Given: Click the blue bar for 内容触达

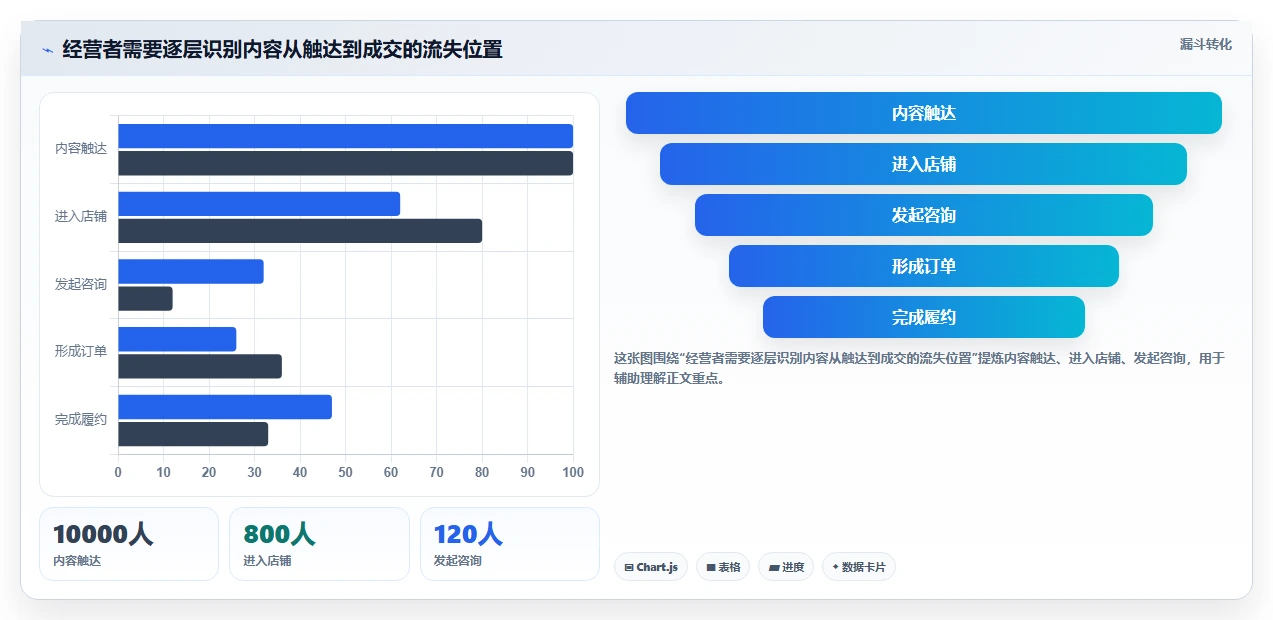Looking at the screenshot, I should coord(346,136).
